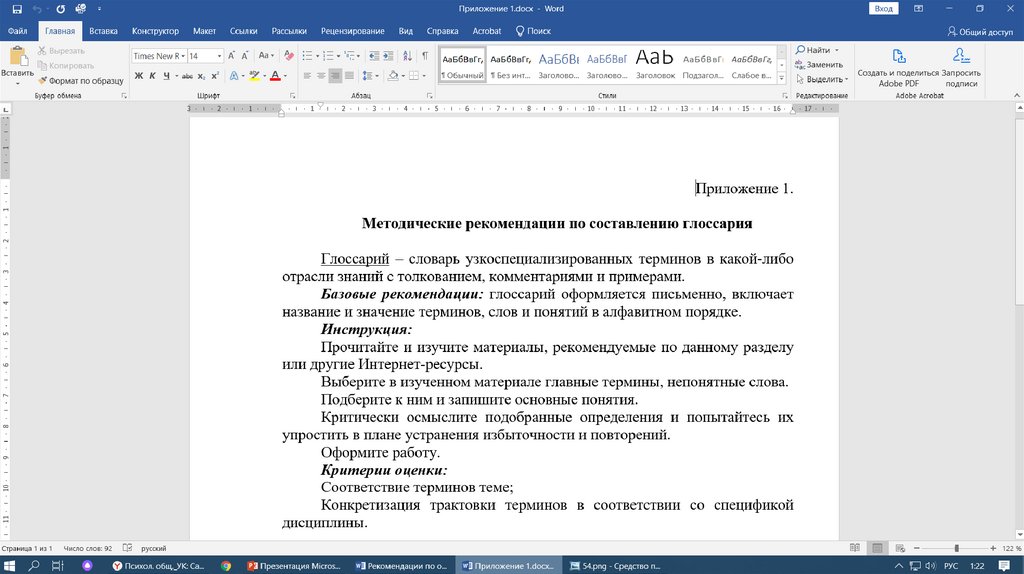Click the Format Painter (Формат по образцу) icon
The image size is (1024, 574).
tap(43, 80)
